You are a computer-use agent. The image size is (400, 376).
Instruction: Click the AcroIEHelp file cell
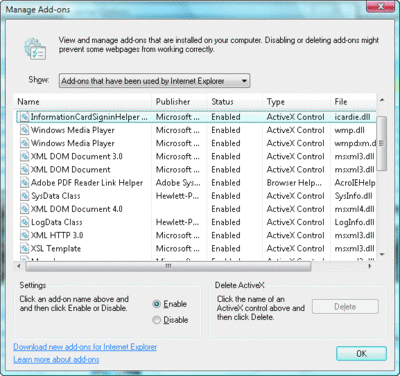pos(355,183)
